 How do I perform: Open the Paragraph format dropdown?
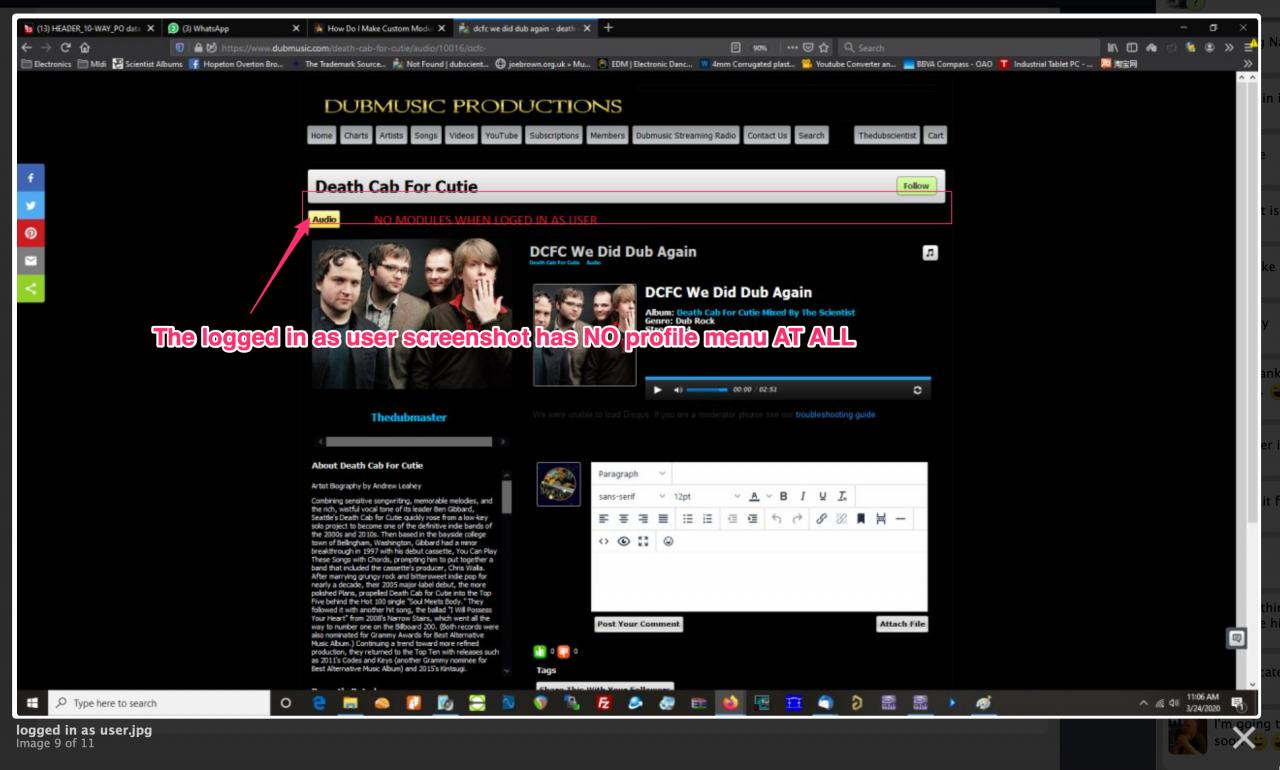(x=632, y=473)
